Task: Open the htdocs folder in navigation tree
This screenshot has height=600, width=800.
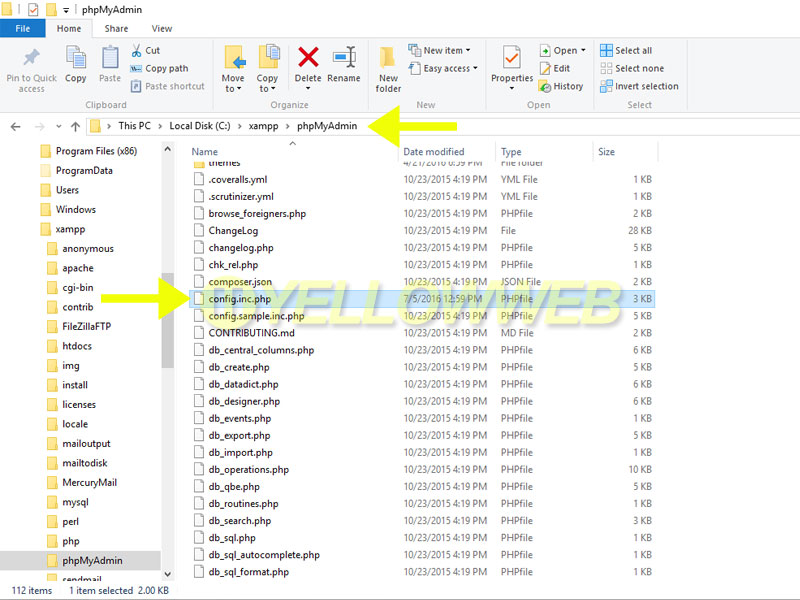Action: 76,346
